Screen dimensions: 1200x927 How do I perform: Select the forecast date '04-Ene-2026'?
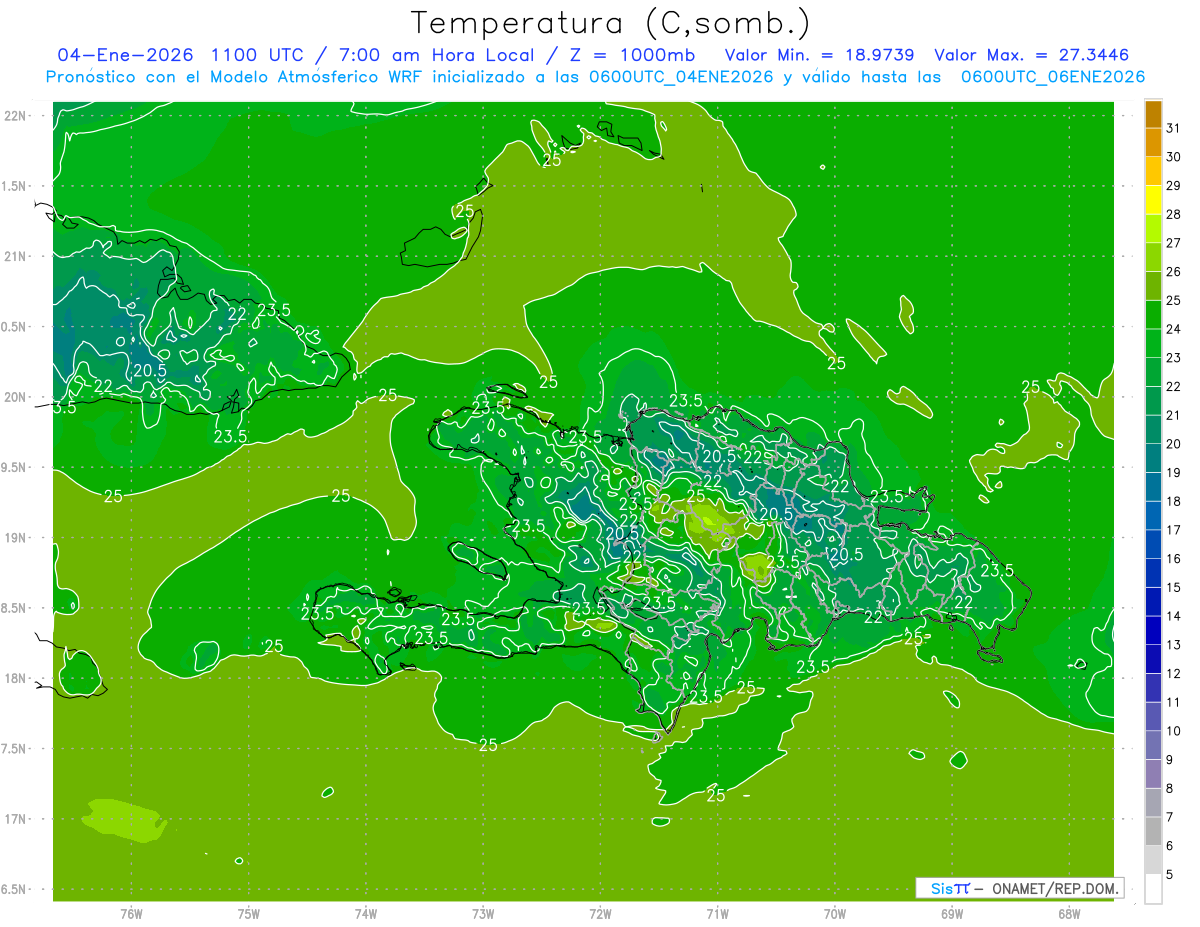125,55
